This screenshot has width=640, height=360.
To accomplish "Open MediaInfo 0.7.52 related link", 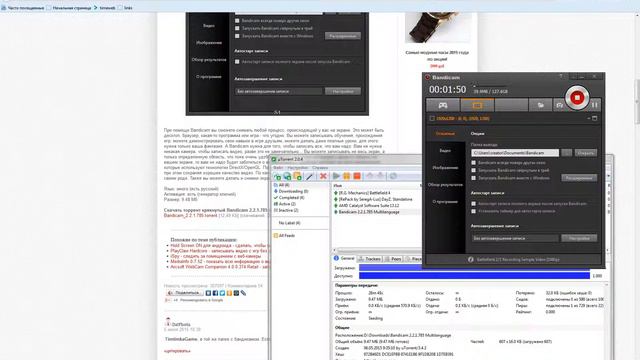I will 220,262.
